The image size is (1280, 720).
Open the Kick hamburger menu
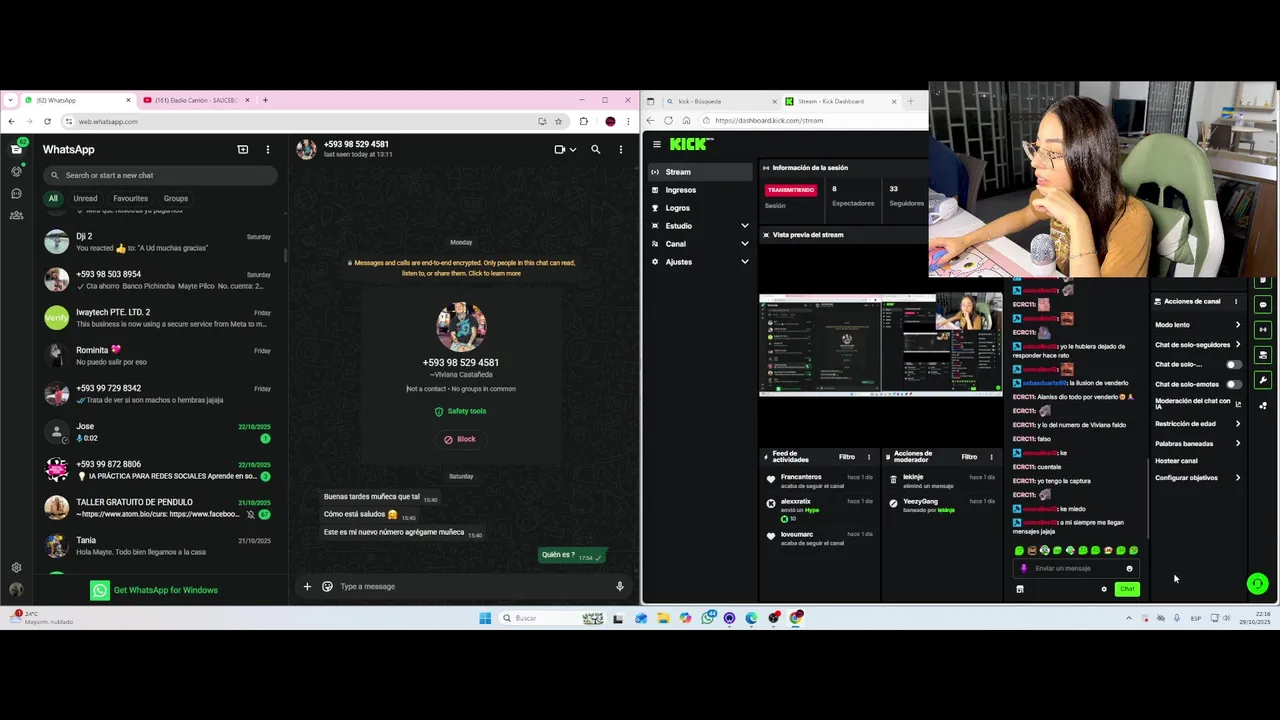657,144
